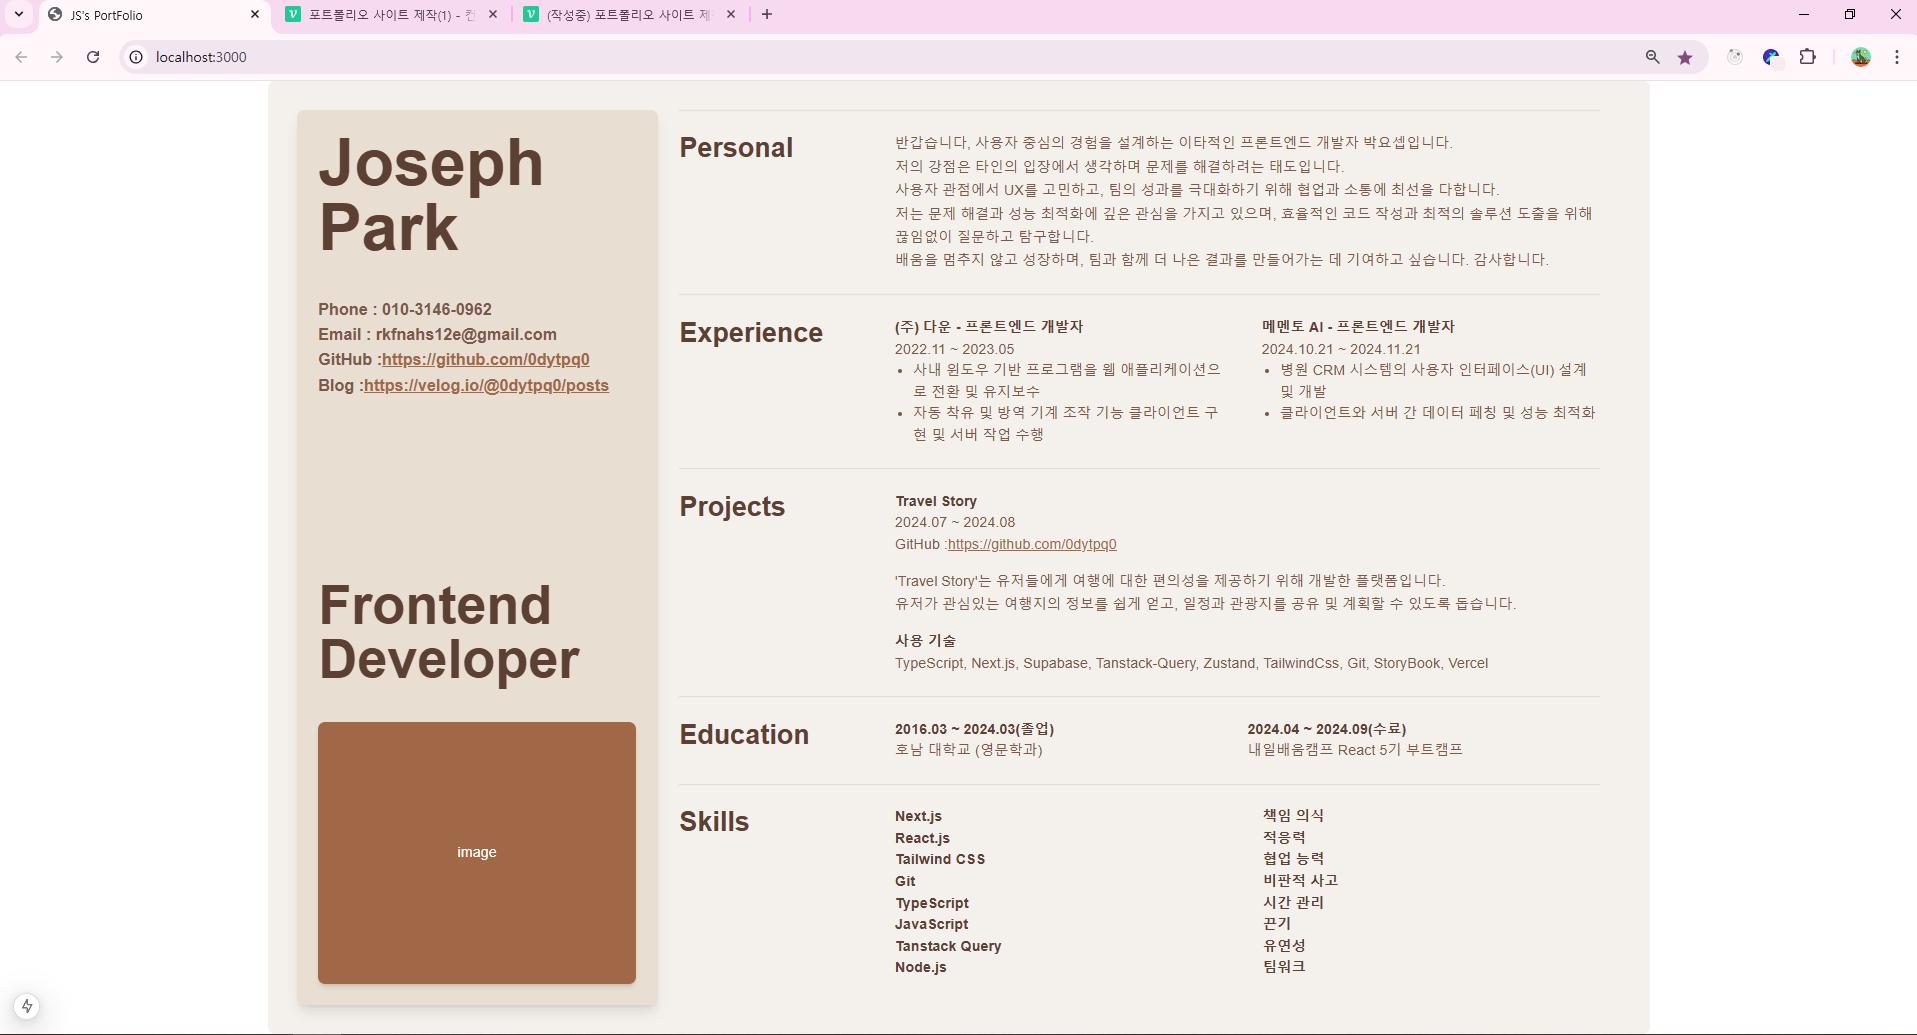Click the Experience section heading
Image resolution: width=1917 pixels, height=1035 pixels.
[751, 333]
